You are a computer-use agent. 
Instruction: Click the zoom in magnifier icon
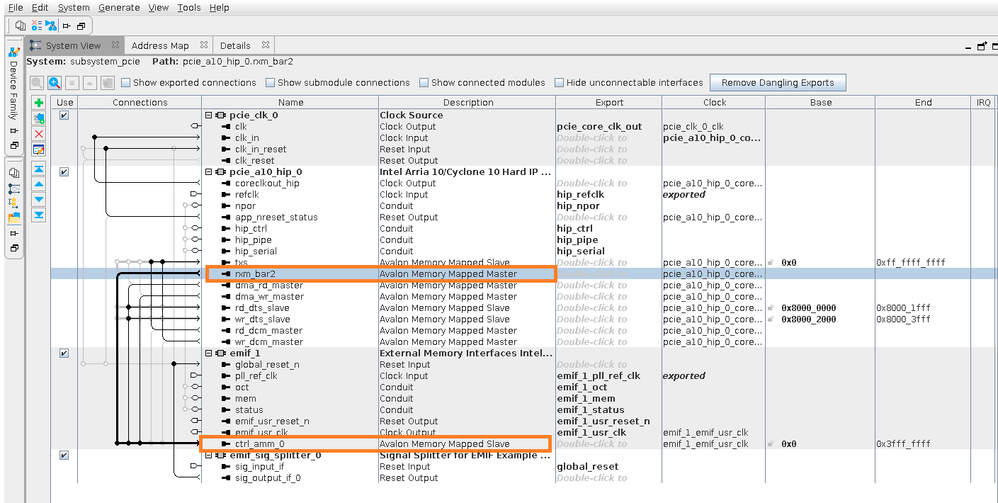(x=55, y=82)
